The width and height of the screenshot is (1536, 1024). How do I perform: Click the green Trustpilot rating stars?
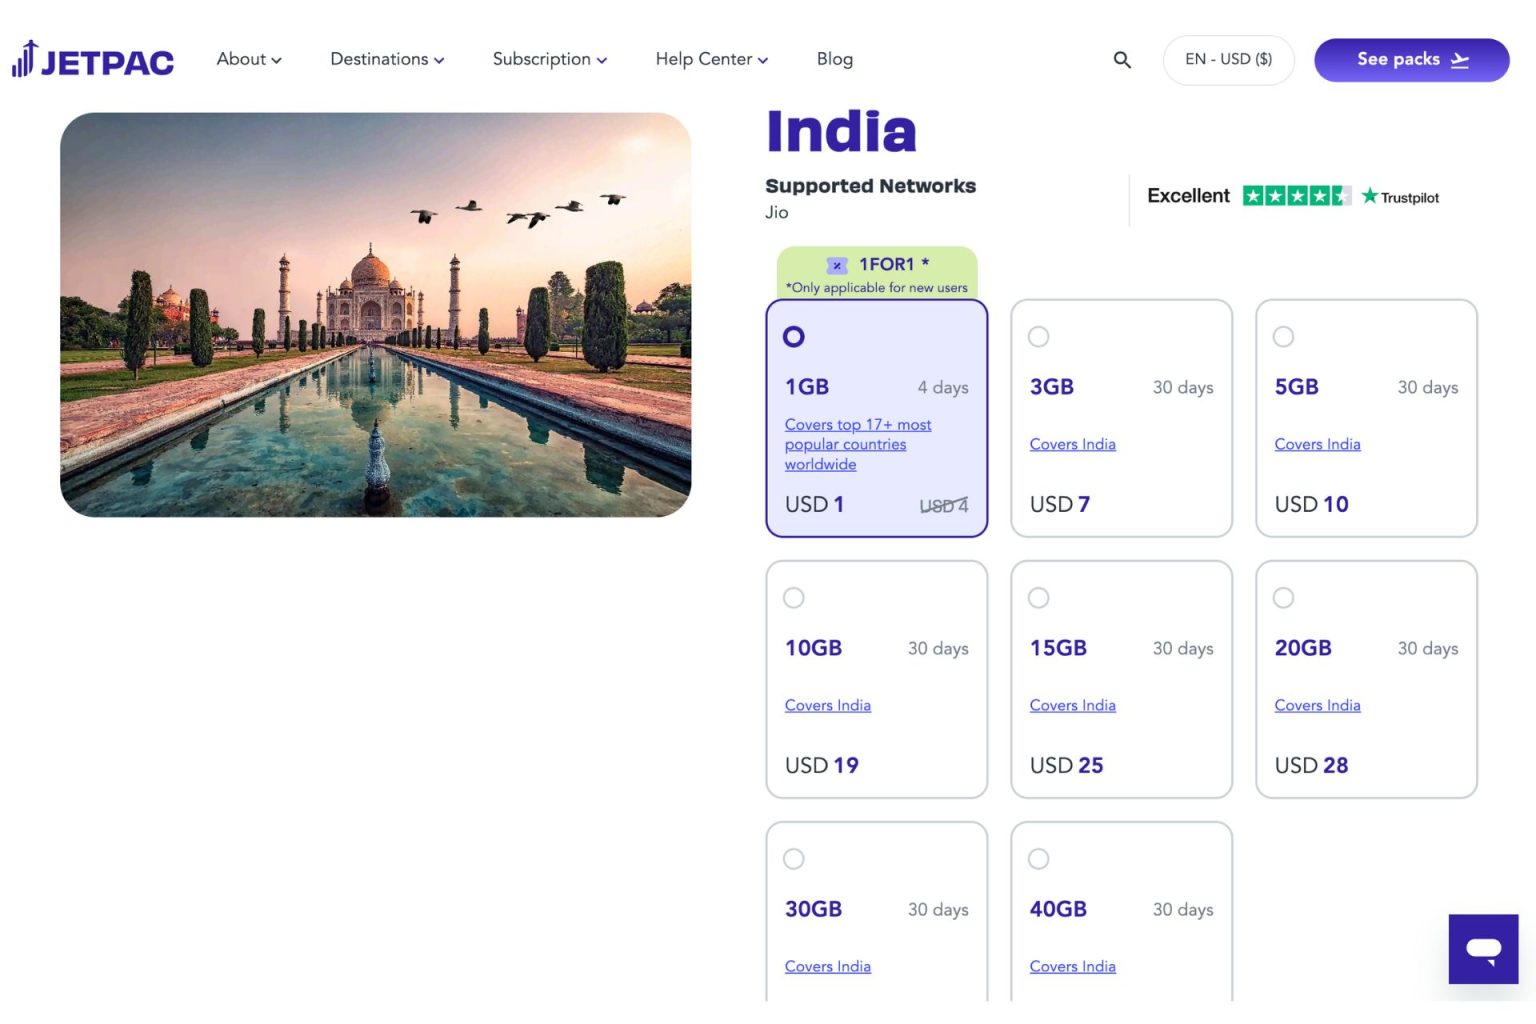(1296, 196)
